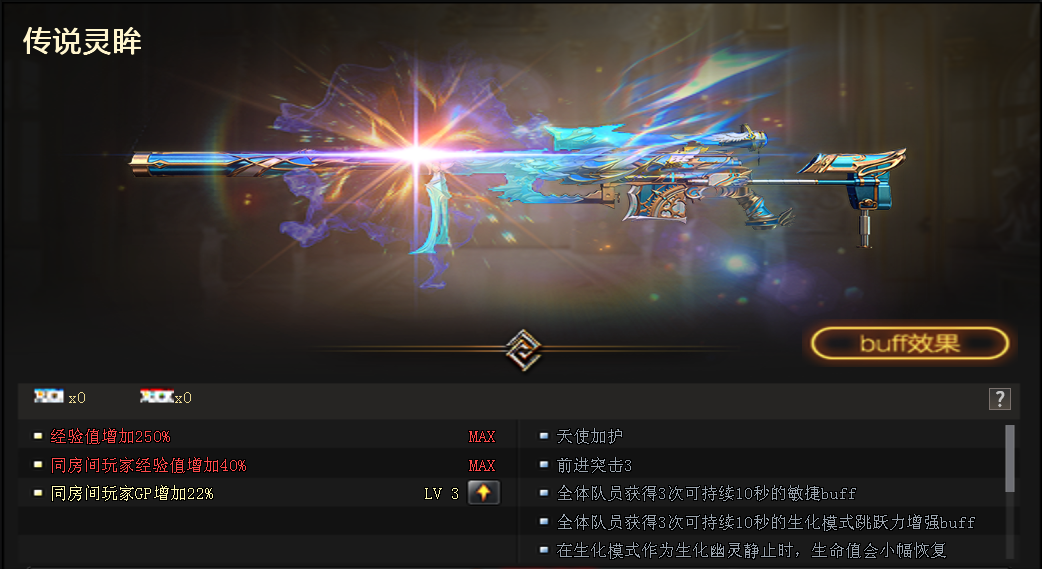
Task: Click the MAX label for 经验值增加250%
Action: click(x=482, y=437)
